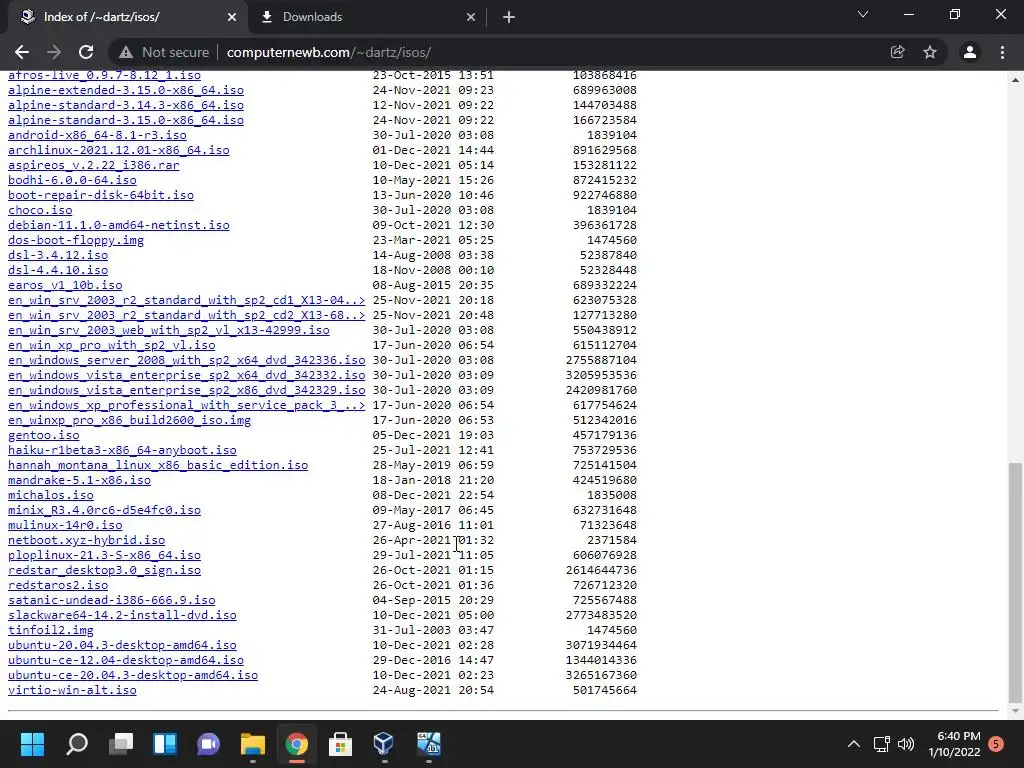Open en_win_xp_pro_with_sp2_vl.iso link
1024x768 pixels.
click(112, 345)
